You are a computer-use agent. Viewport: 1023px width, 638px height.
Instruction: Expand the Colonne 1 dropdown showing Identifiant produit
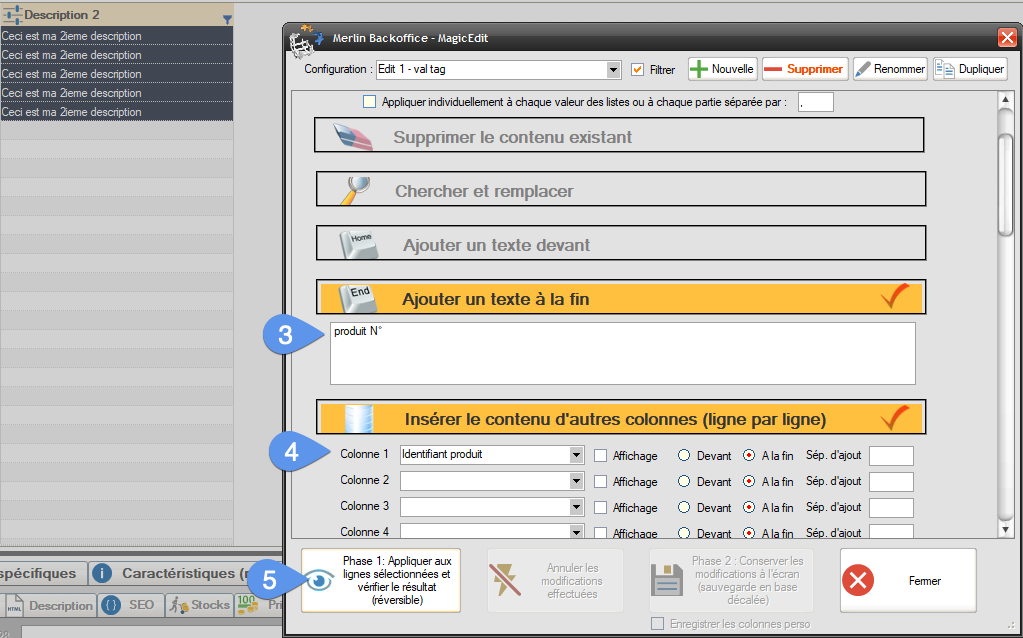(x=575, y=455)
